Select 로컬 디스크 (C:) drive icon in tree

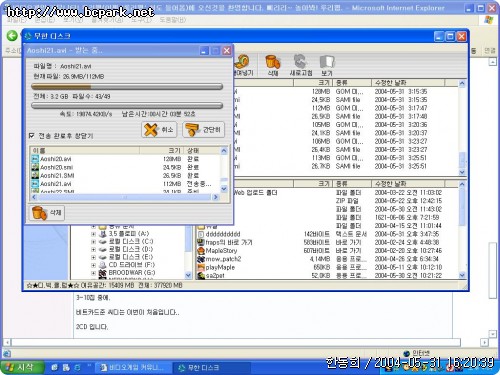point(103,242)
